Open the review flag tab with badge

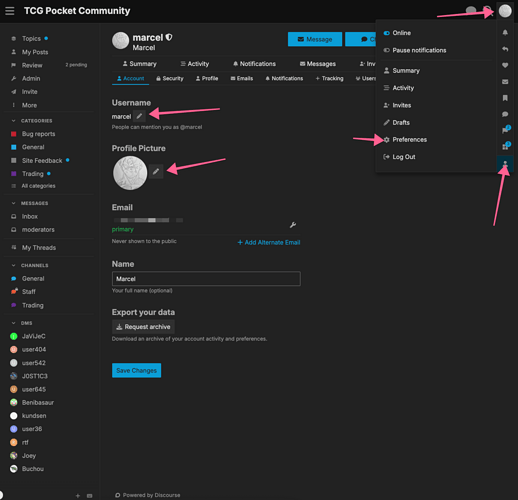tap(505, 130)
